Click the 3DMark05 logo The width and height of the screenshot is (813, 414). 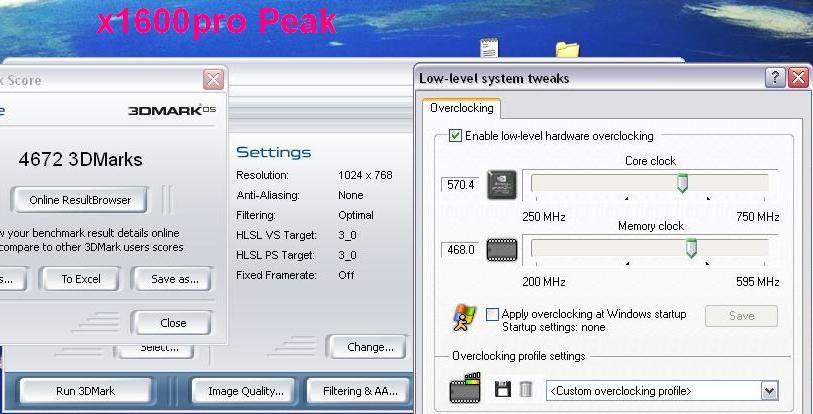(172, 110)
